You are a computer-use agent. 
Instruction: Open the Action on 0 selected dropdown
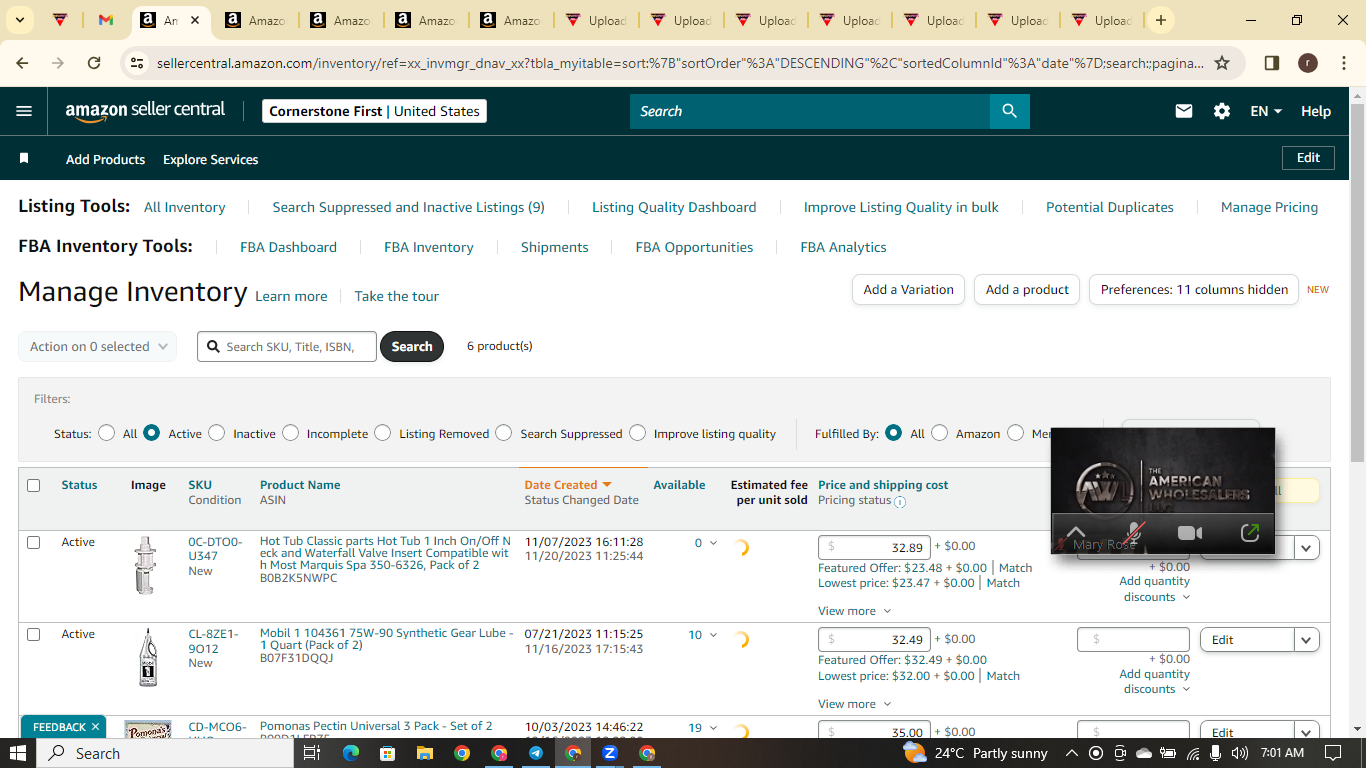point(98,346)
